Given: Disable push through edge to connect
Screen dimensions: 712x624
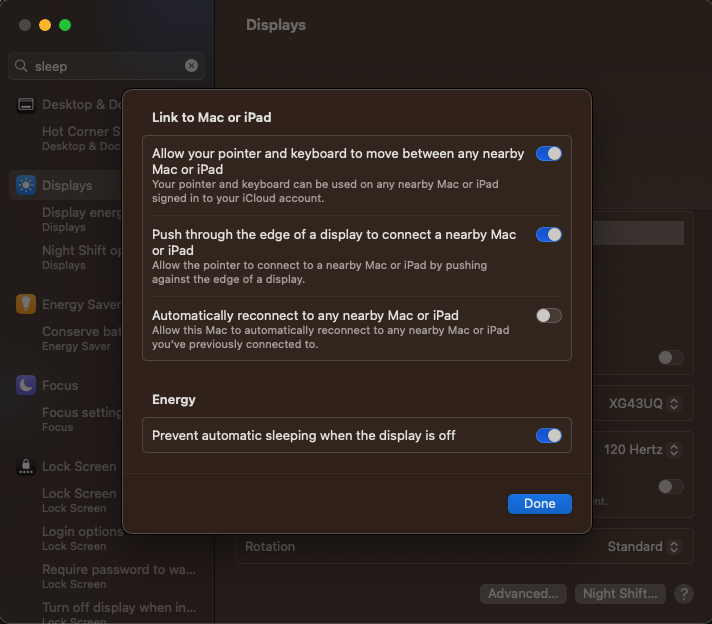Looking at the screenshot, I should [549, 234].
